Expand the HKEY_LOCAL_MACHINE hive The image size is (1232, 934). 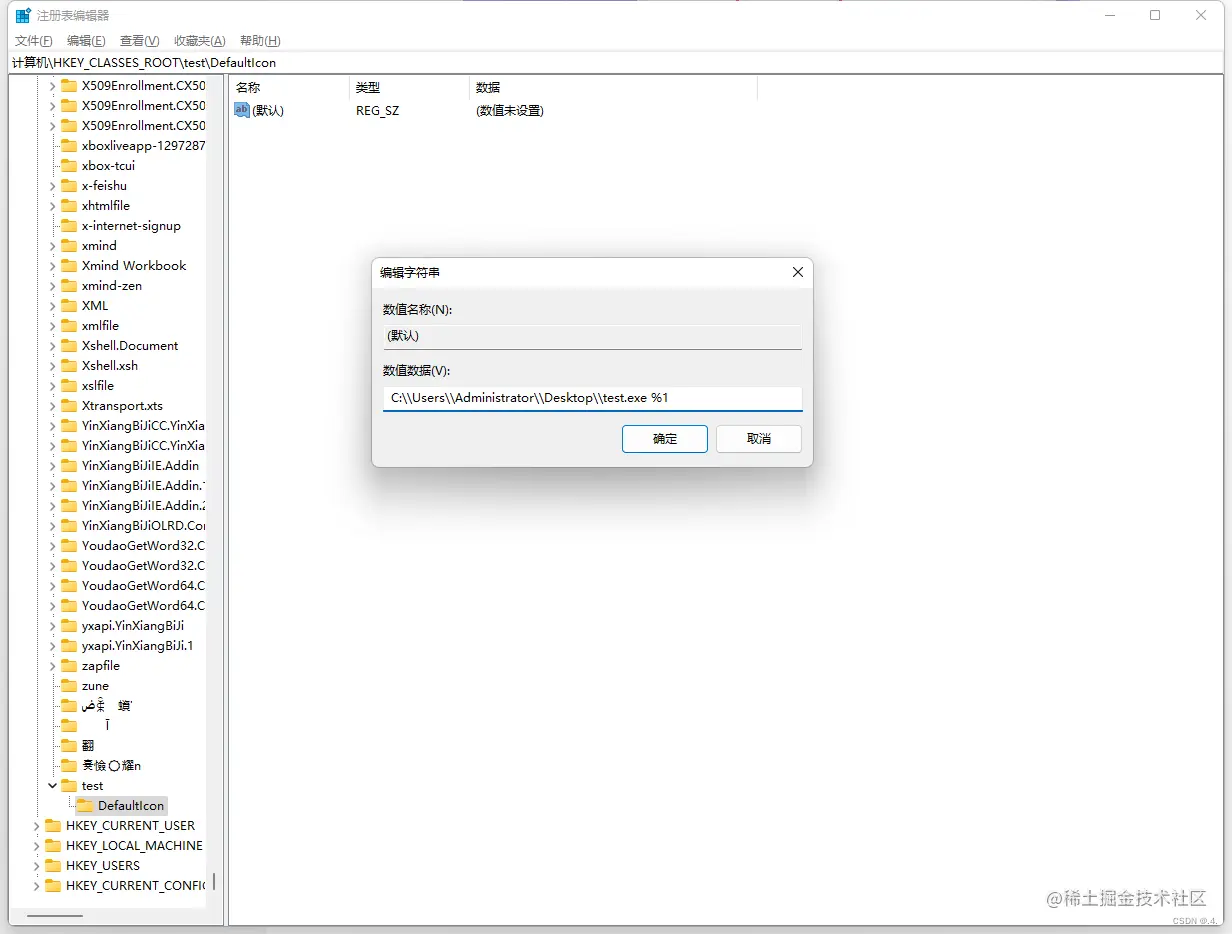(37, 846)
